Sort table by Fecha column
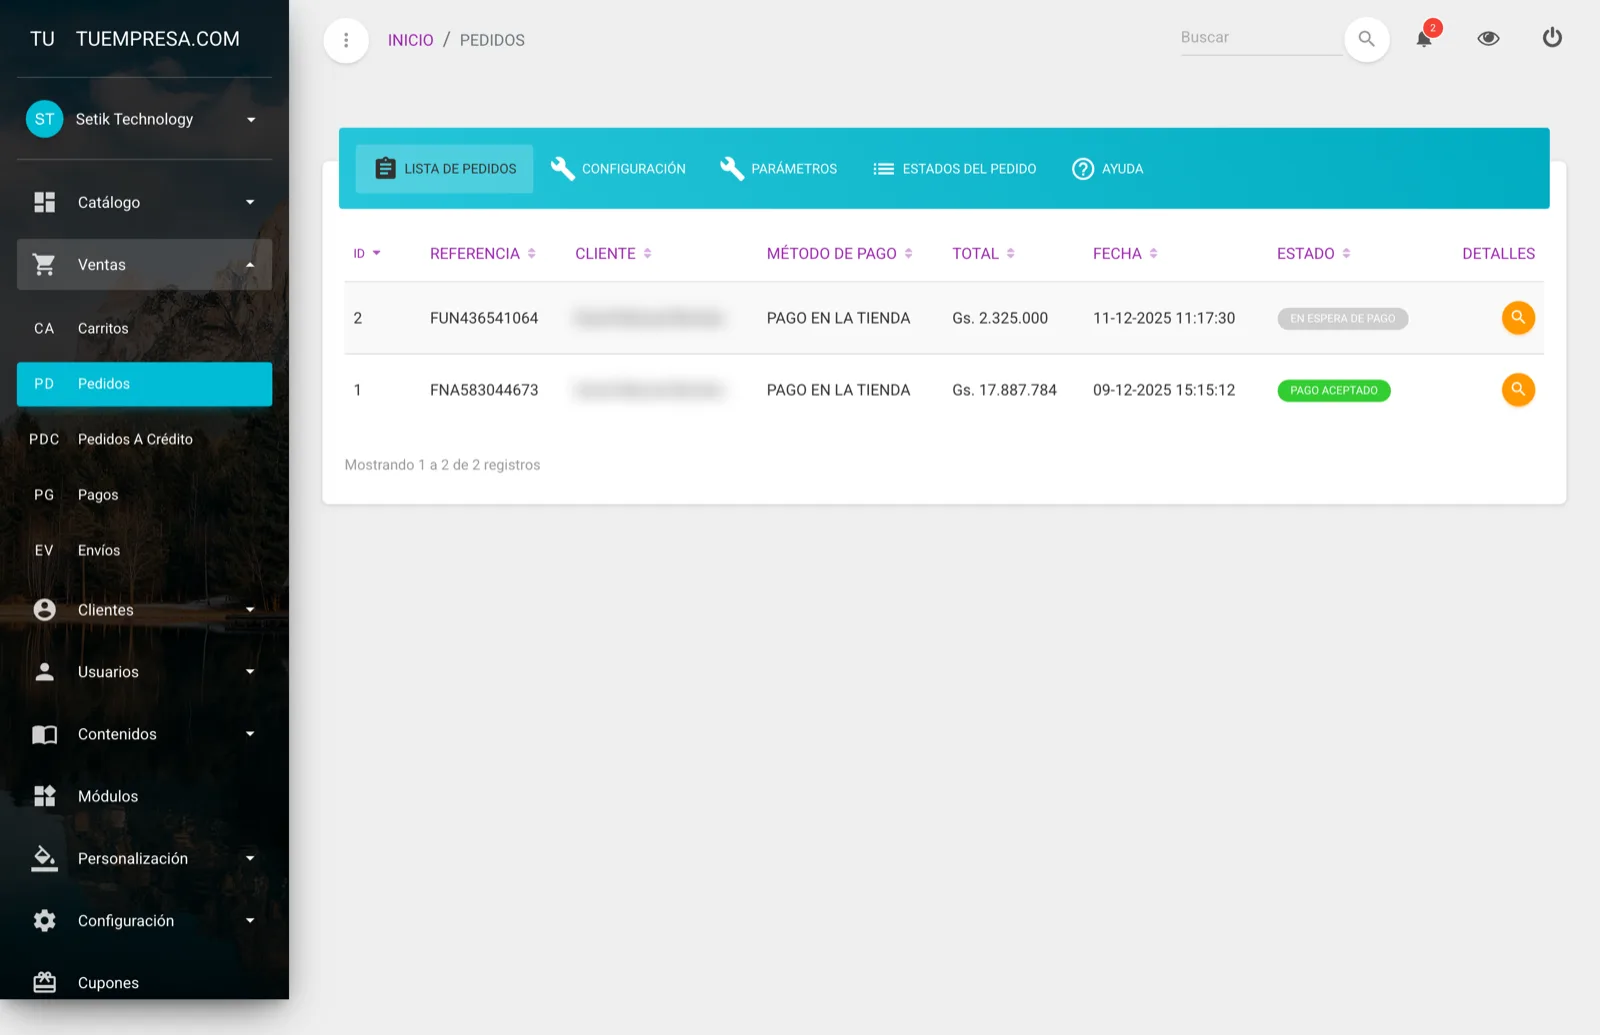 click(1125, 254)
